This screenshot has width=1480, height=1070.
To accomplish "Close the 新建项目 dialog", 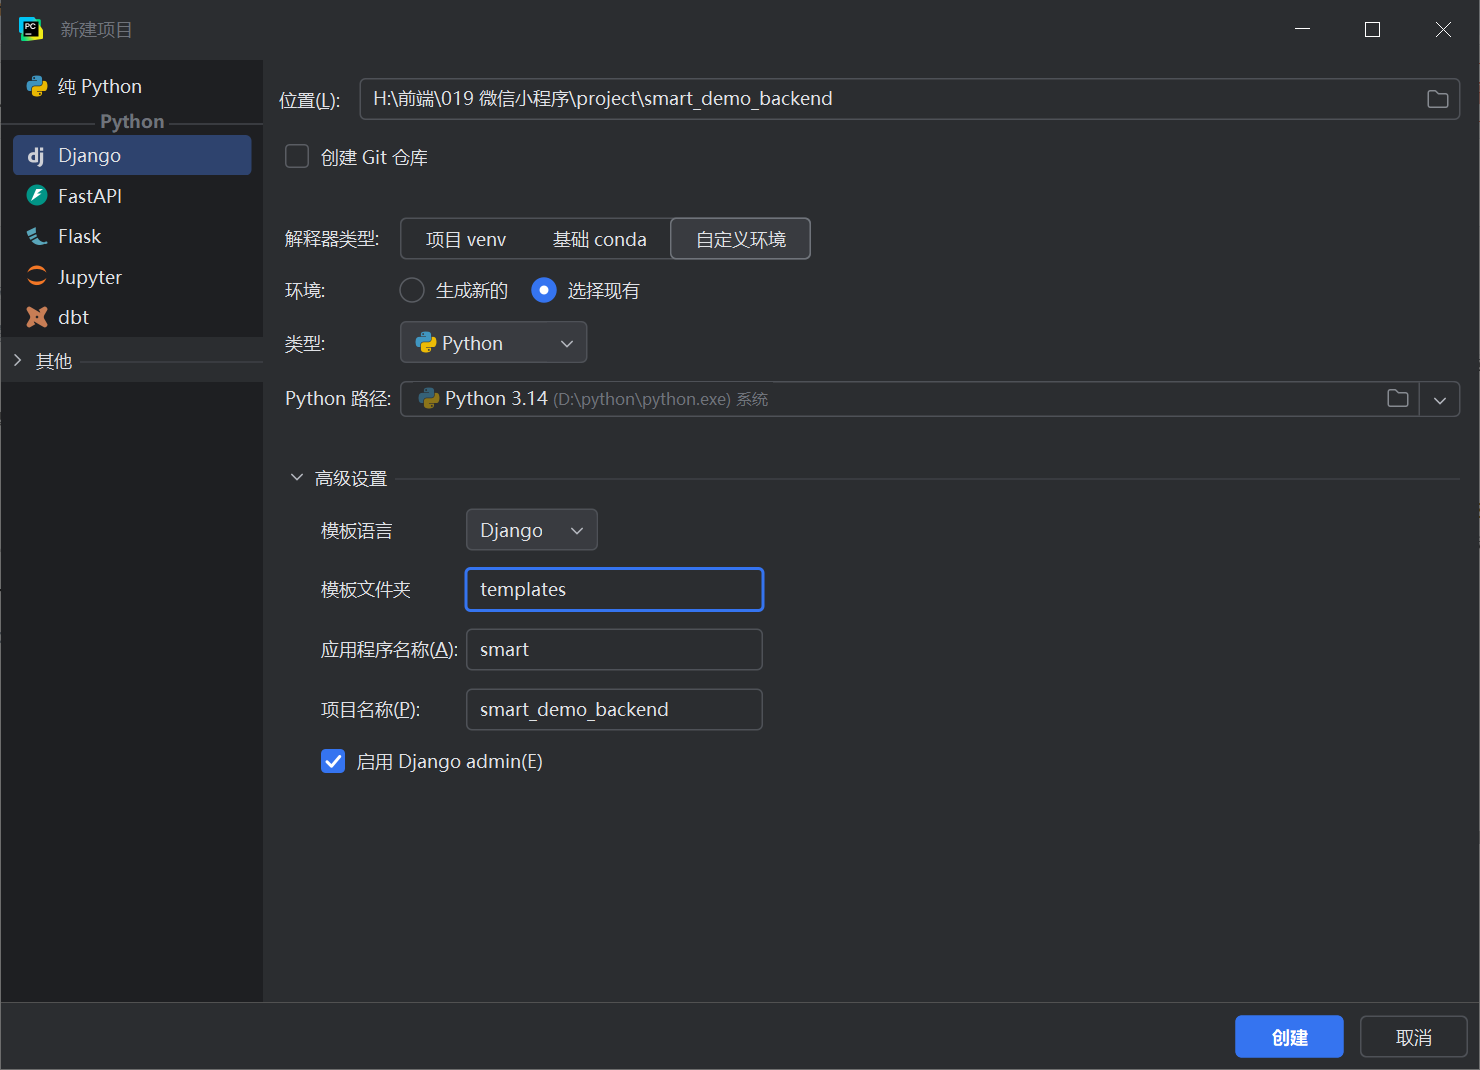I will click(1443, 29).
